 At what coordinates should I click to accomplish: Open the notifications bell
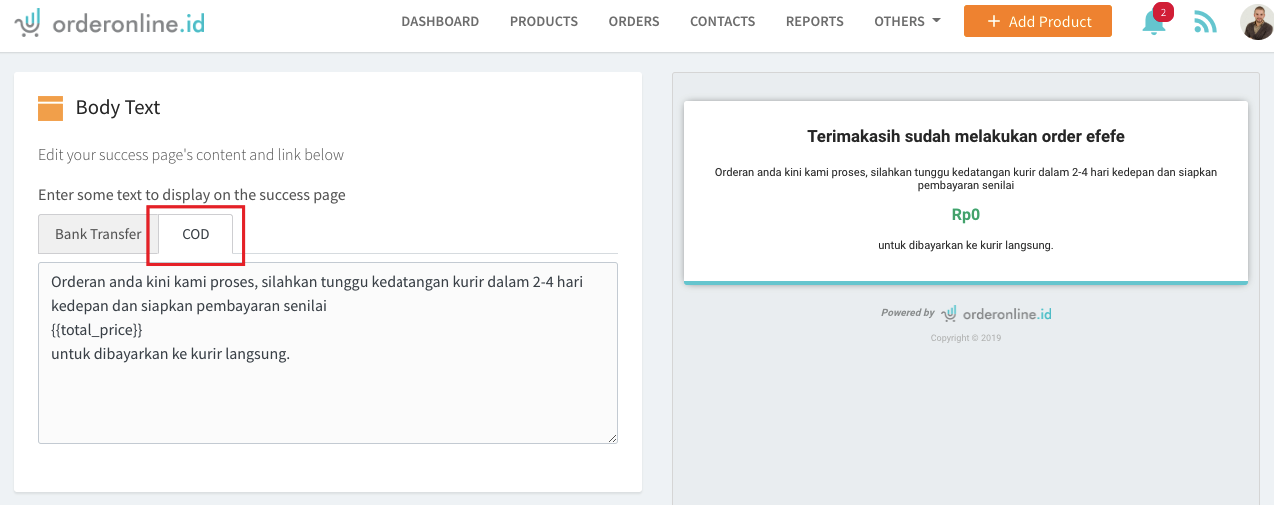1153,23
